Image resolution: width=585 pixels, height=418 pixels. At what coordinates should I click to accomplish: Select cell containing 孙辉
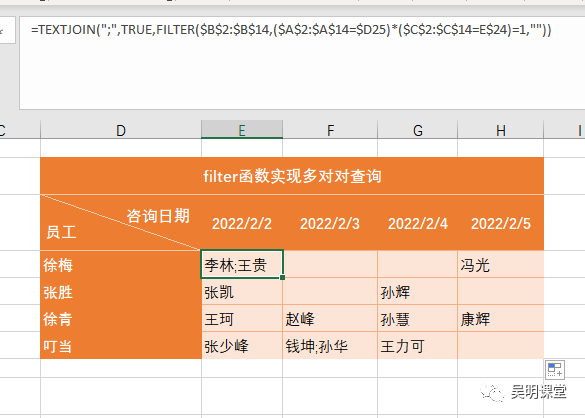coord(417,291)
